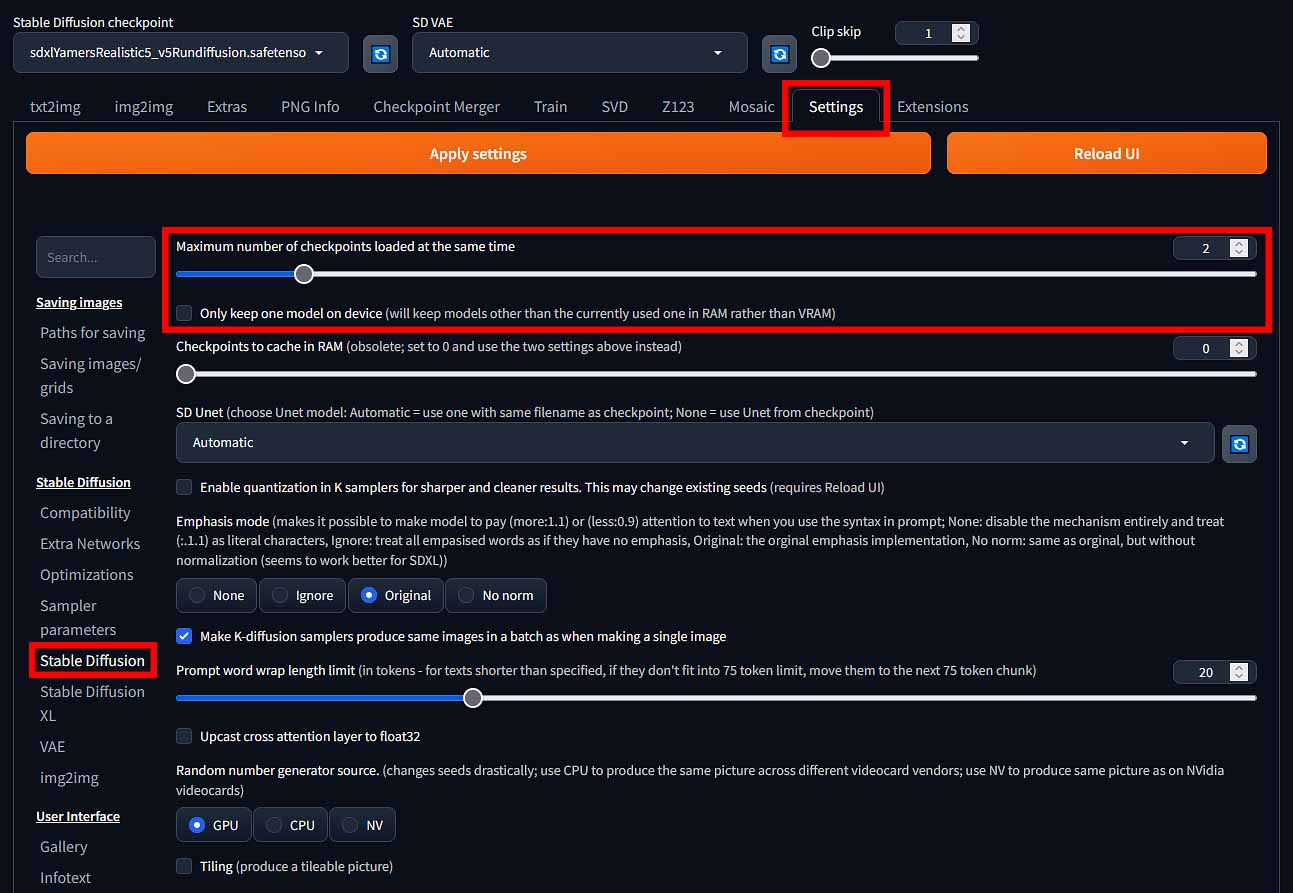
Task: Uncheck Make K-diffusion samplers produce same images
Action: (184, 636)
